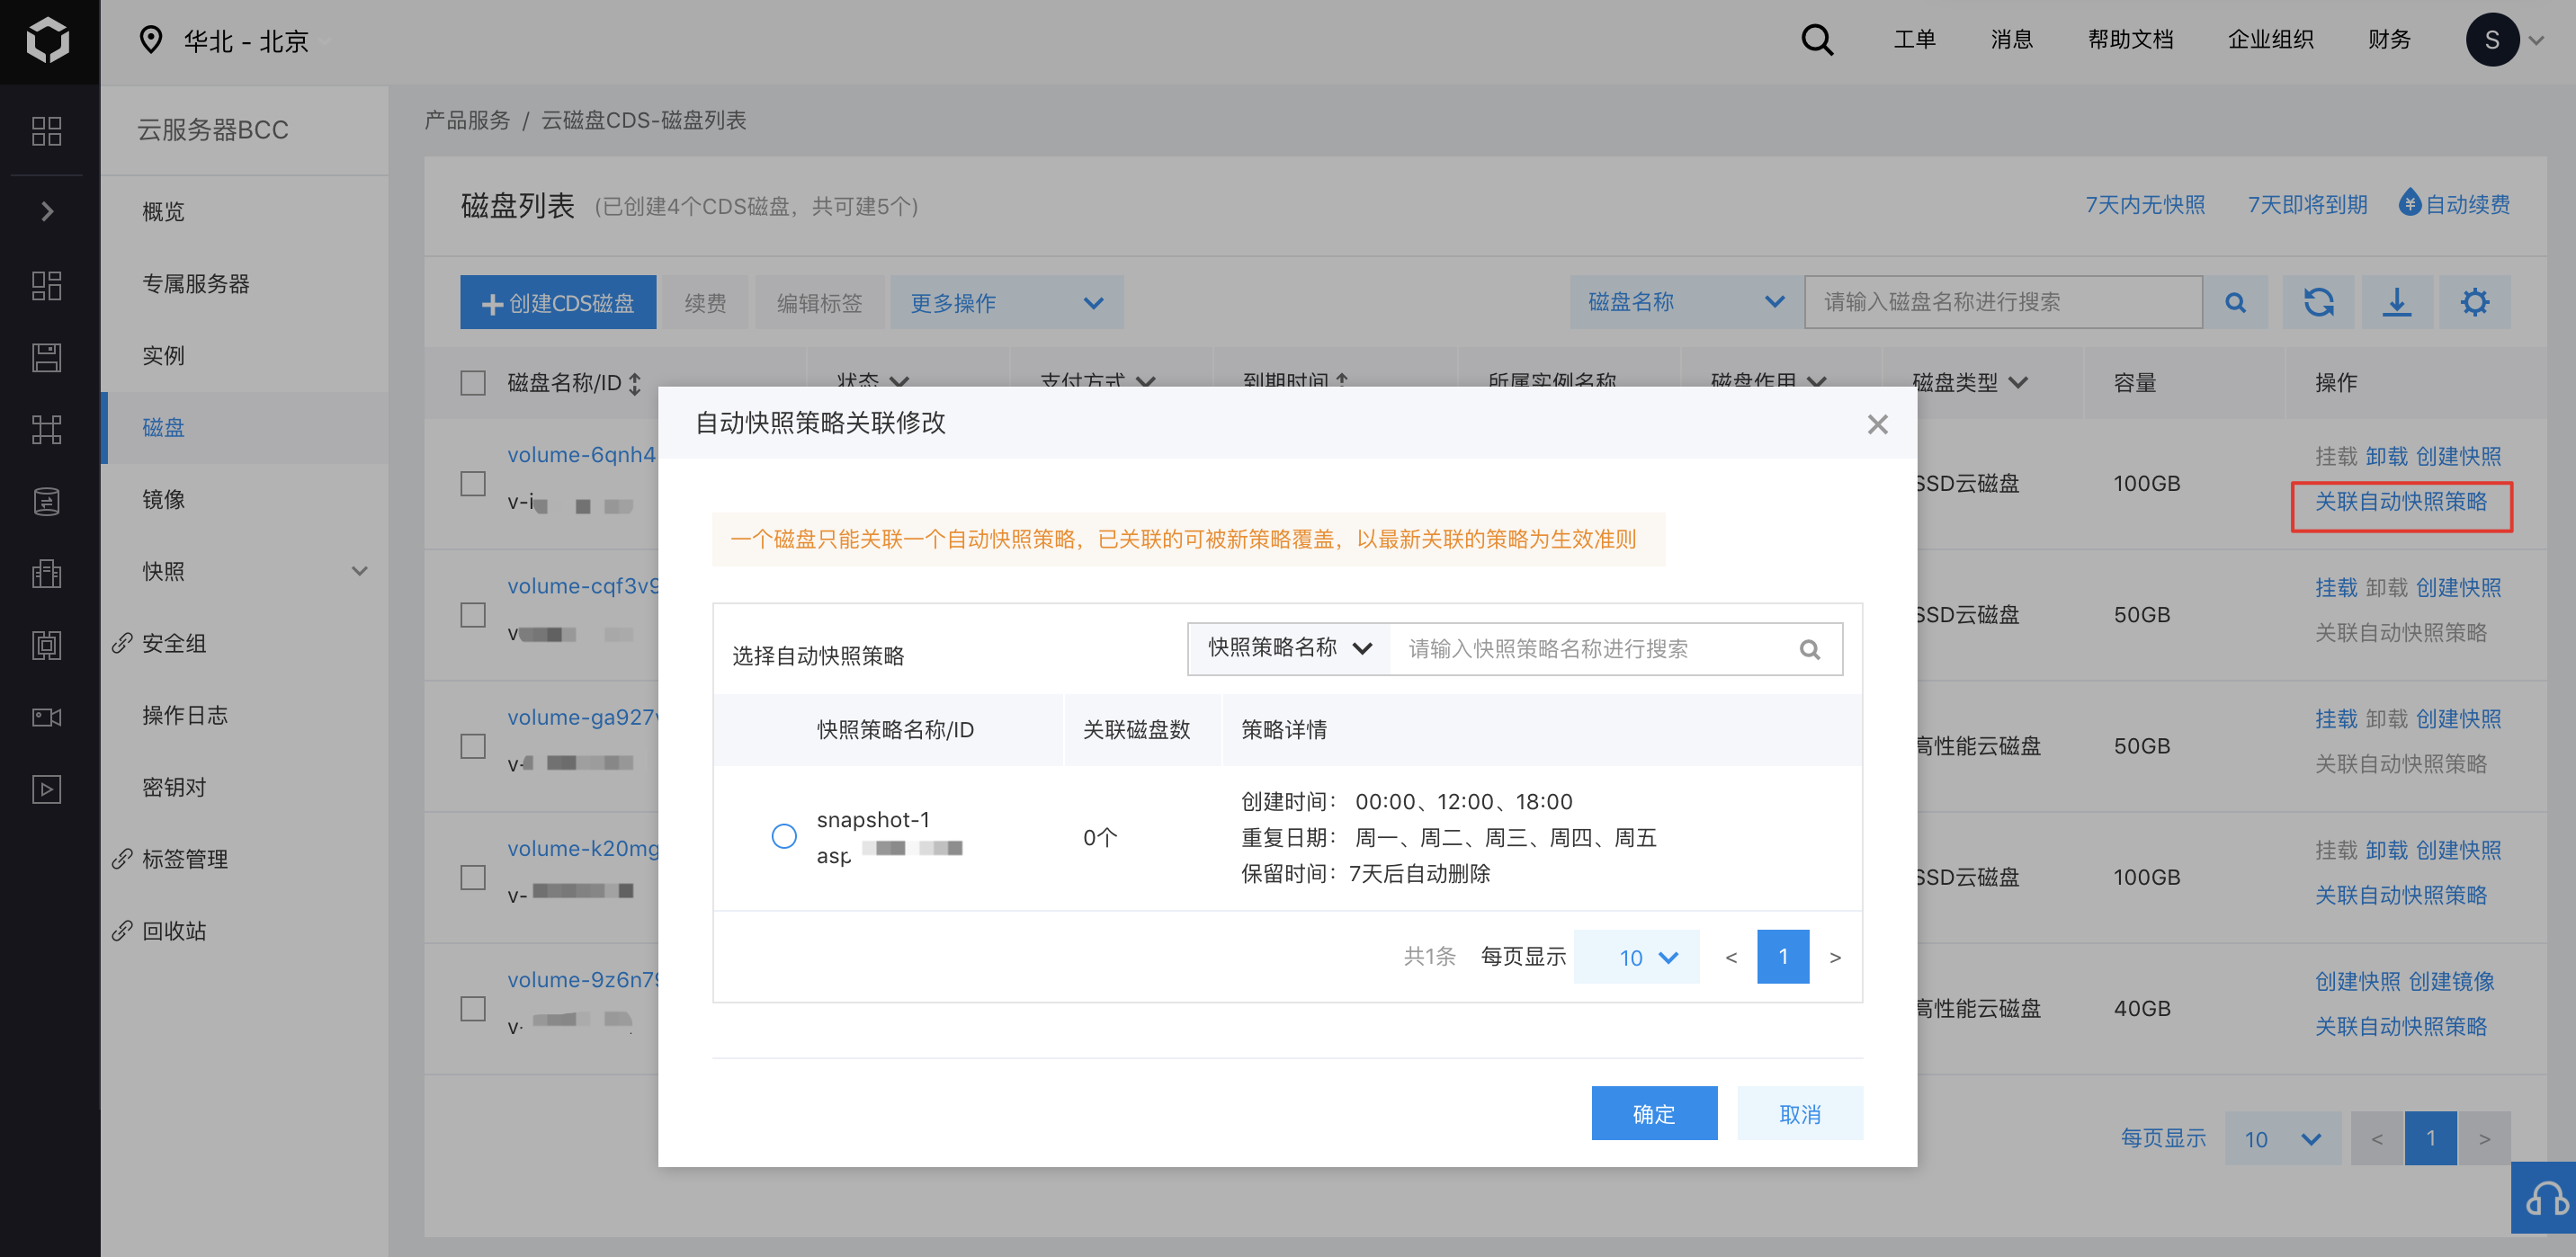Image resolution: width=2576 pixels, height=1257 pixels.
Task: Click 确定 to confirm policy
Action: click(1654, 1113)
